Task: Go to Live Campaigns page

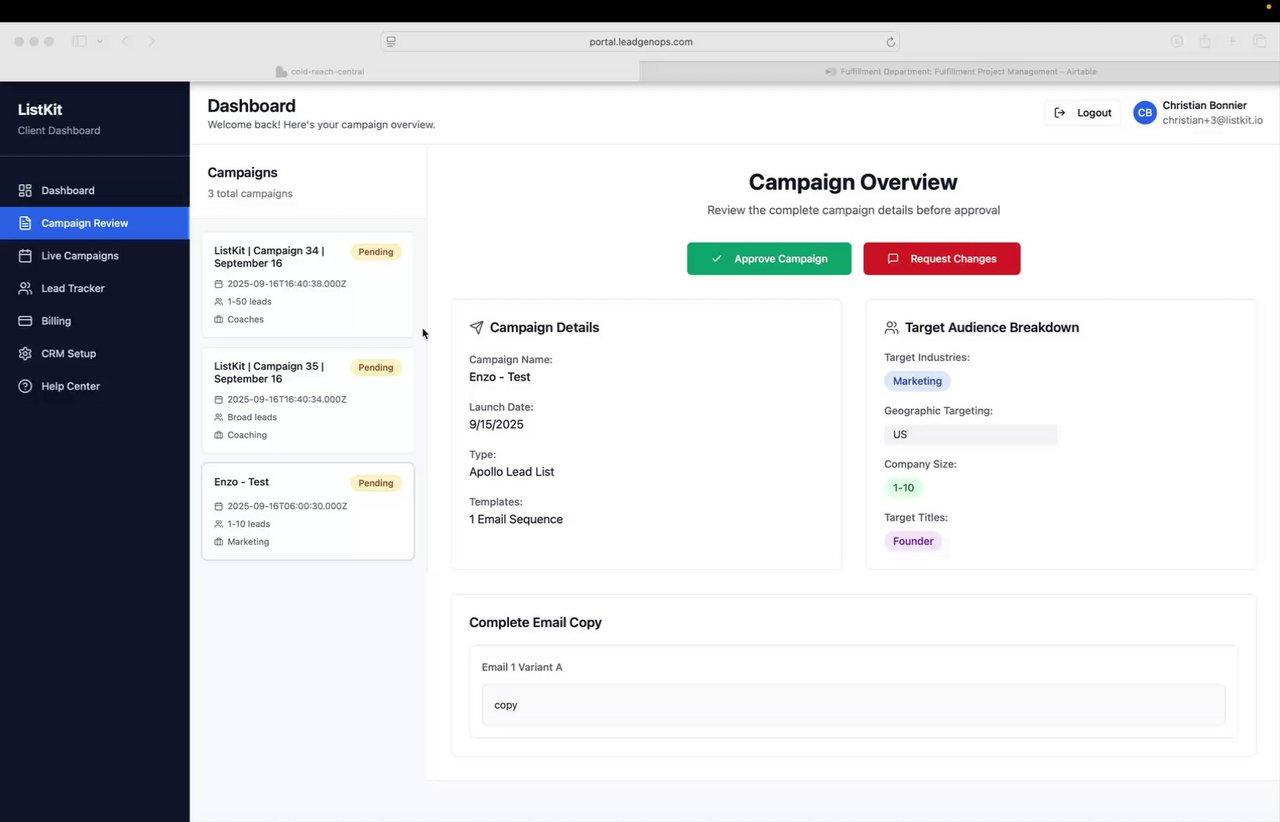Action: pos(94,256)
